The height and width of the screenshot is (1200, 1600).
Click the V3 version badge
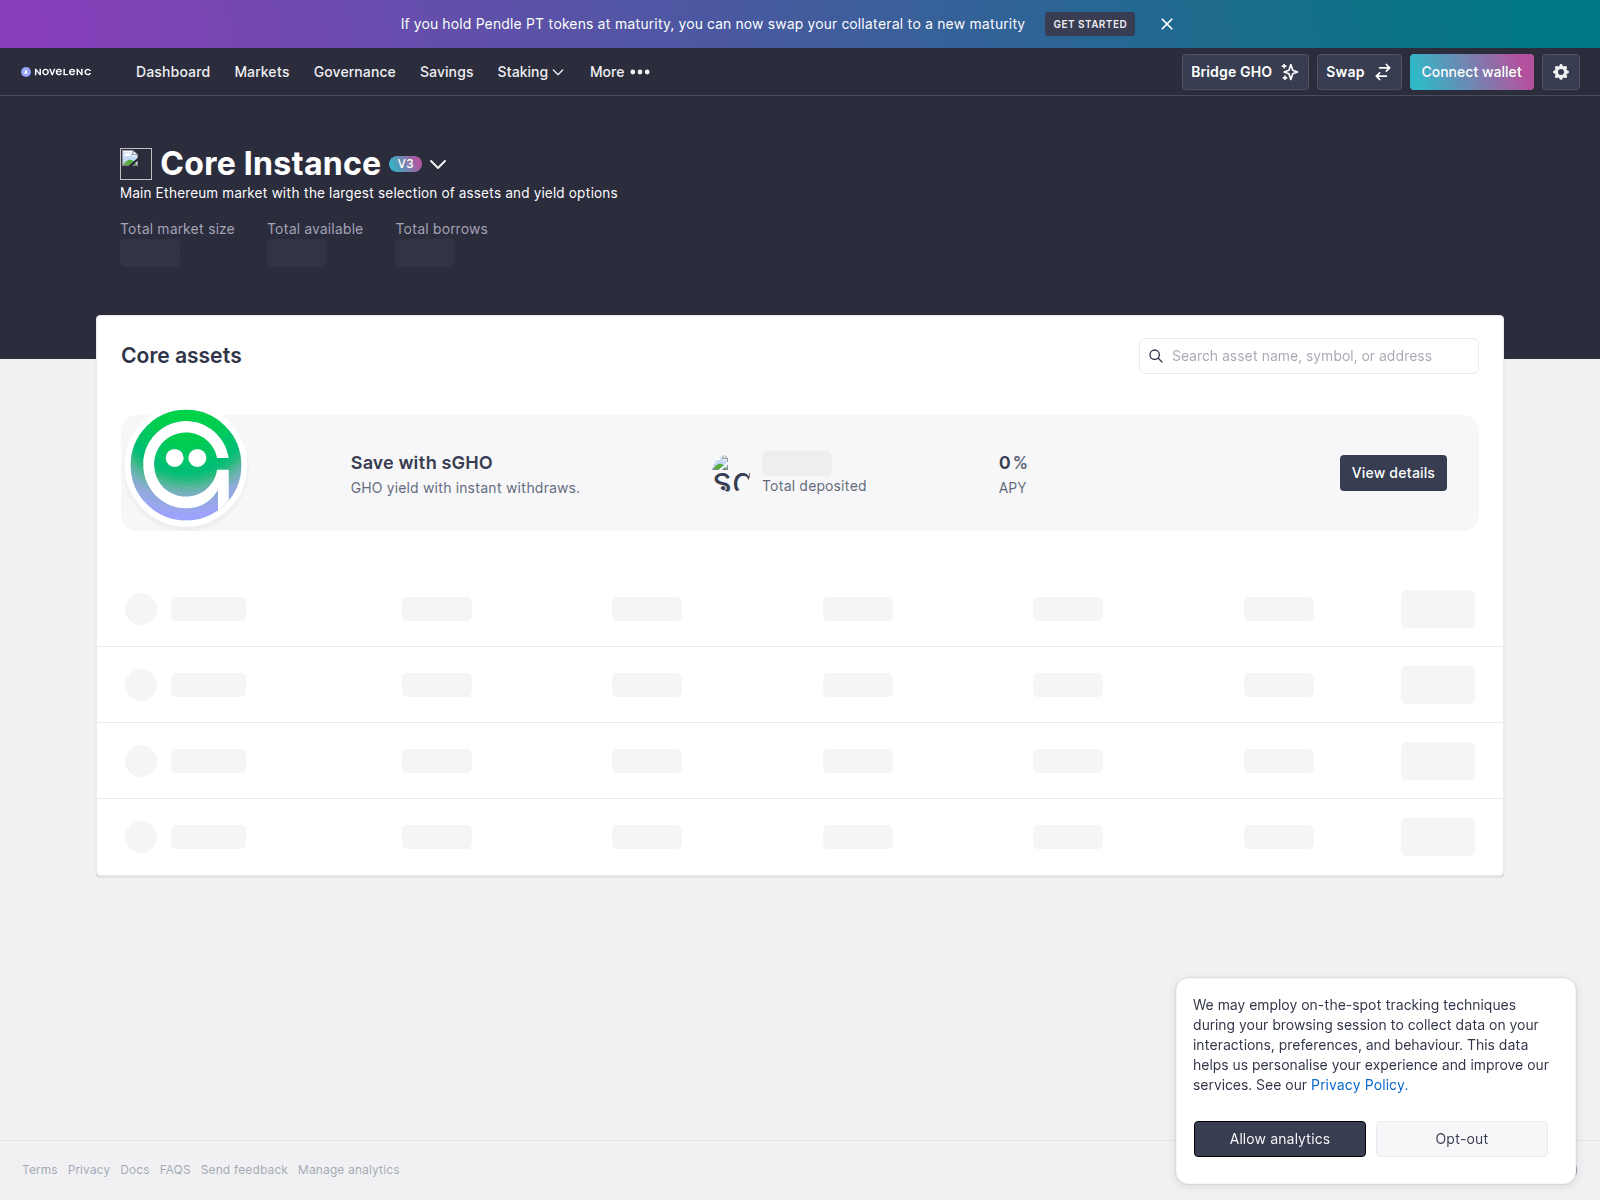[x=405, y=164]
